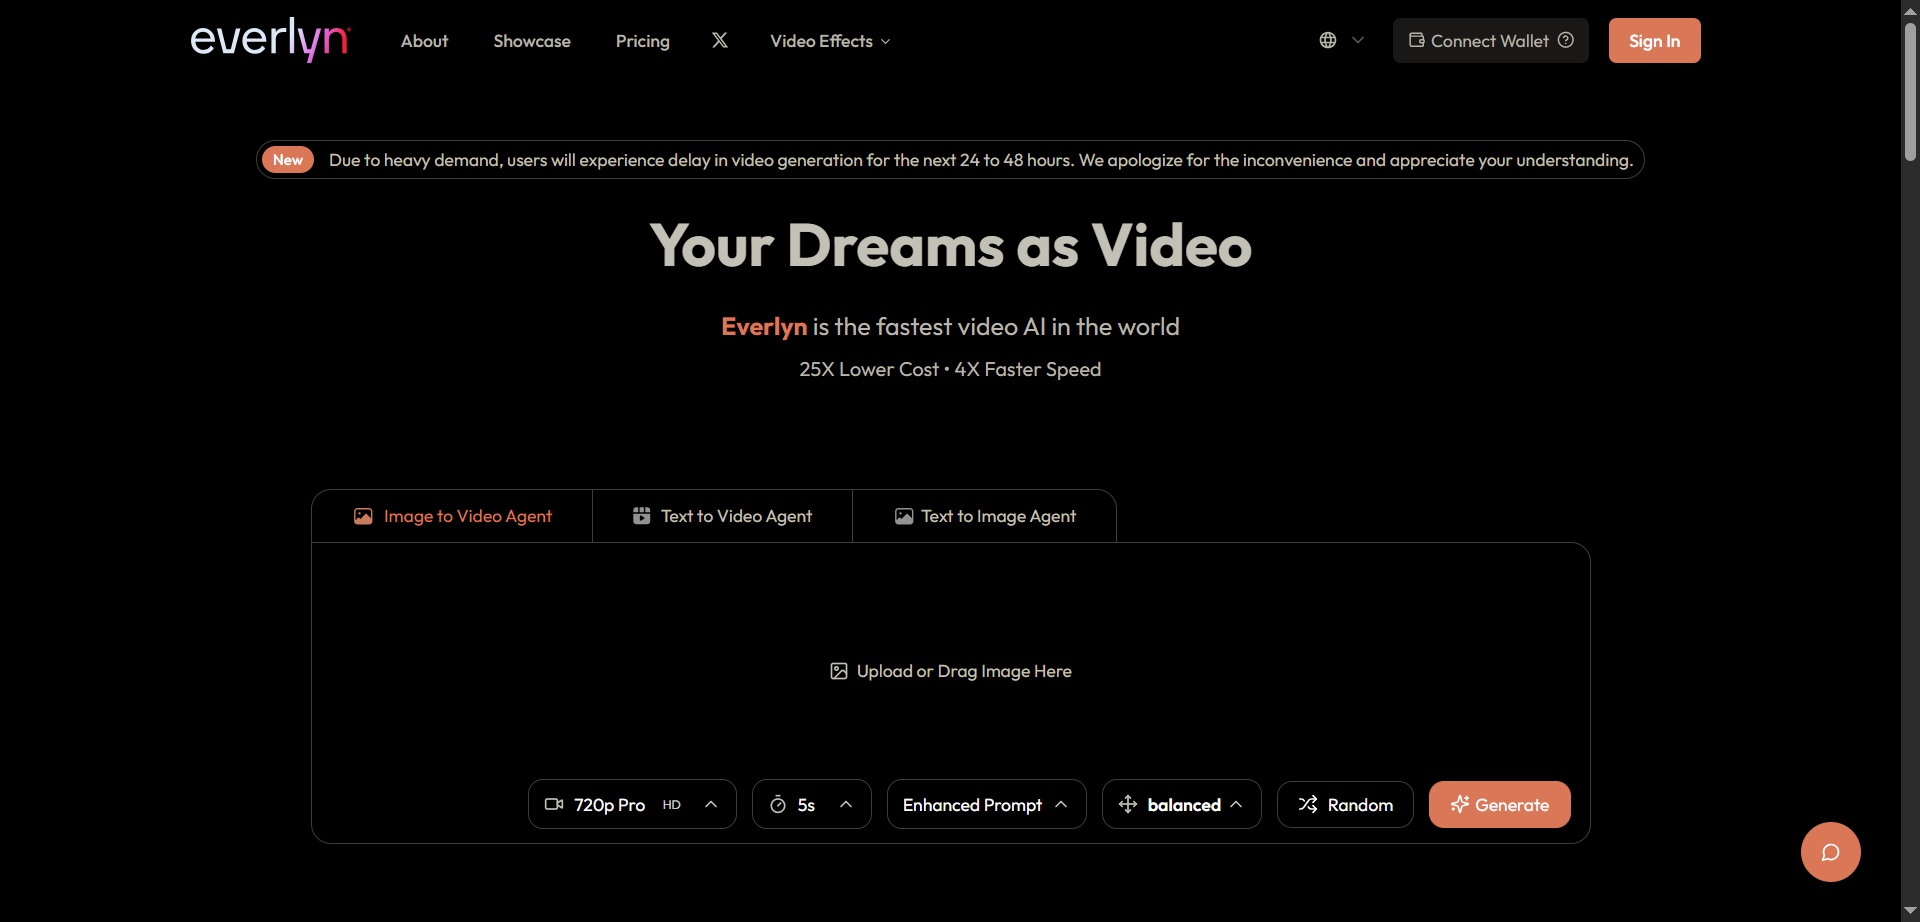1920x922 pixels.
Task: Click the Text to Video Agent film icon
Action: click(x=642, y=516)
